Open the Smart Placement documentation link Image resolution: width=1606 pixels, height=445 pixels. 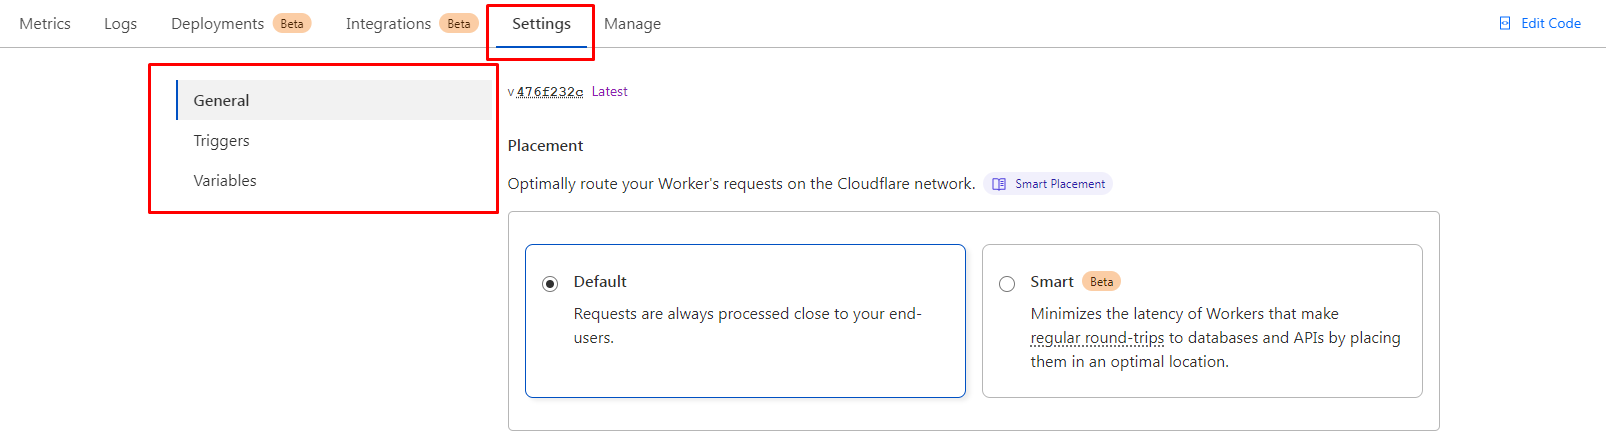pos(1060,184)
